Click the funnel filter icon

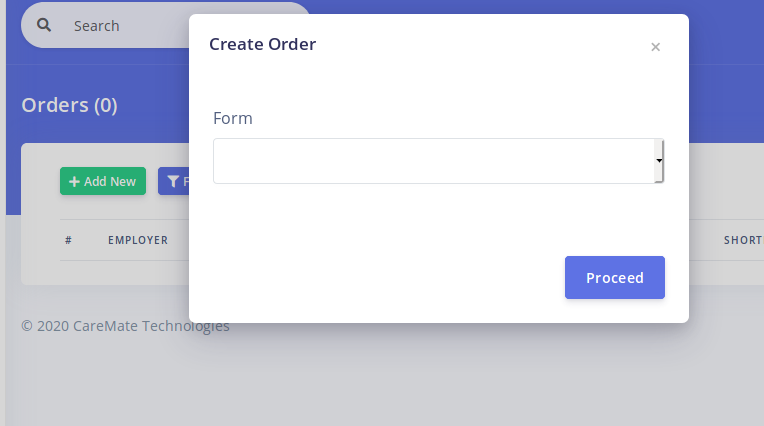[x=173, y=181]
